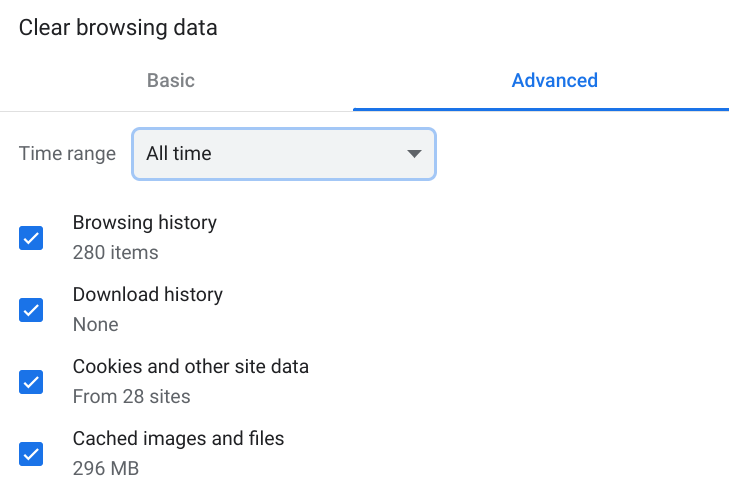Screen dimensions: 729x490
Task: Click the 'Download history' label text
Action: click(148, 295)
